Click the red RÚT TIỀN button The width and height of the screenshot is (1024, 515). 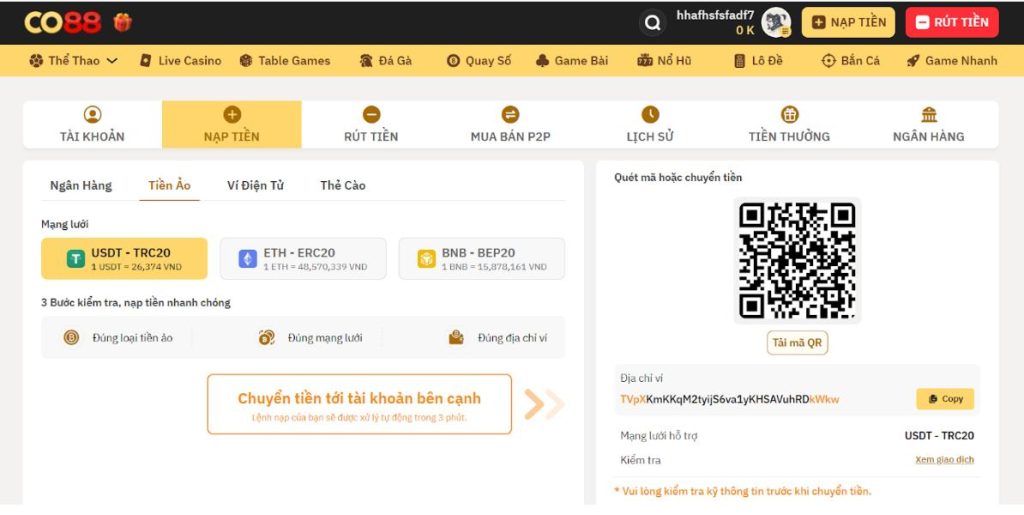(952, 22)
